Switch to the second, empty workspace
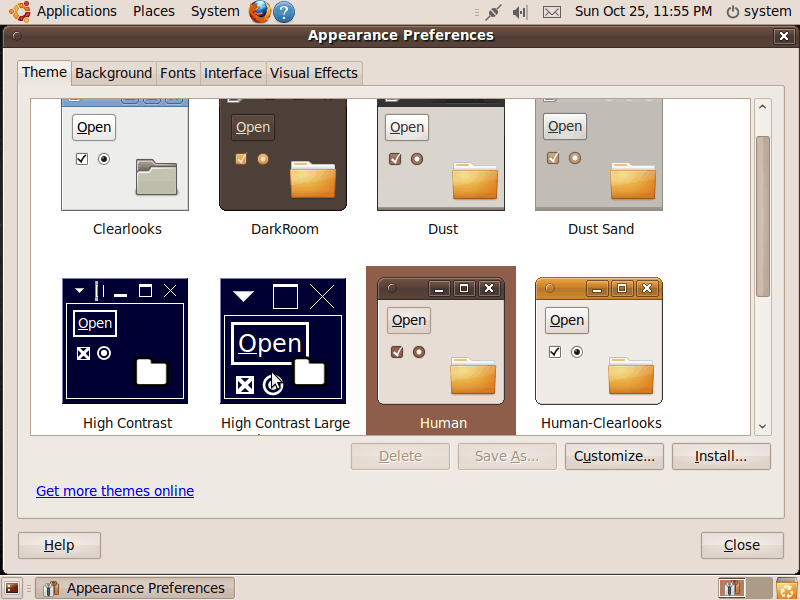The height and width of the screenshot is (600, 800). 759,588
